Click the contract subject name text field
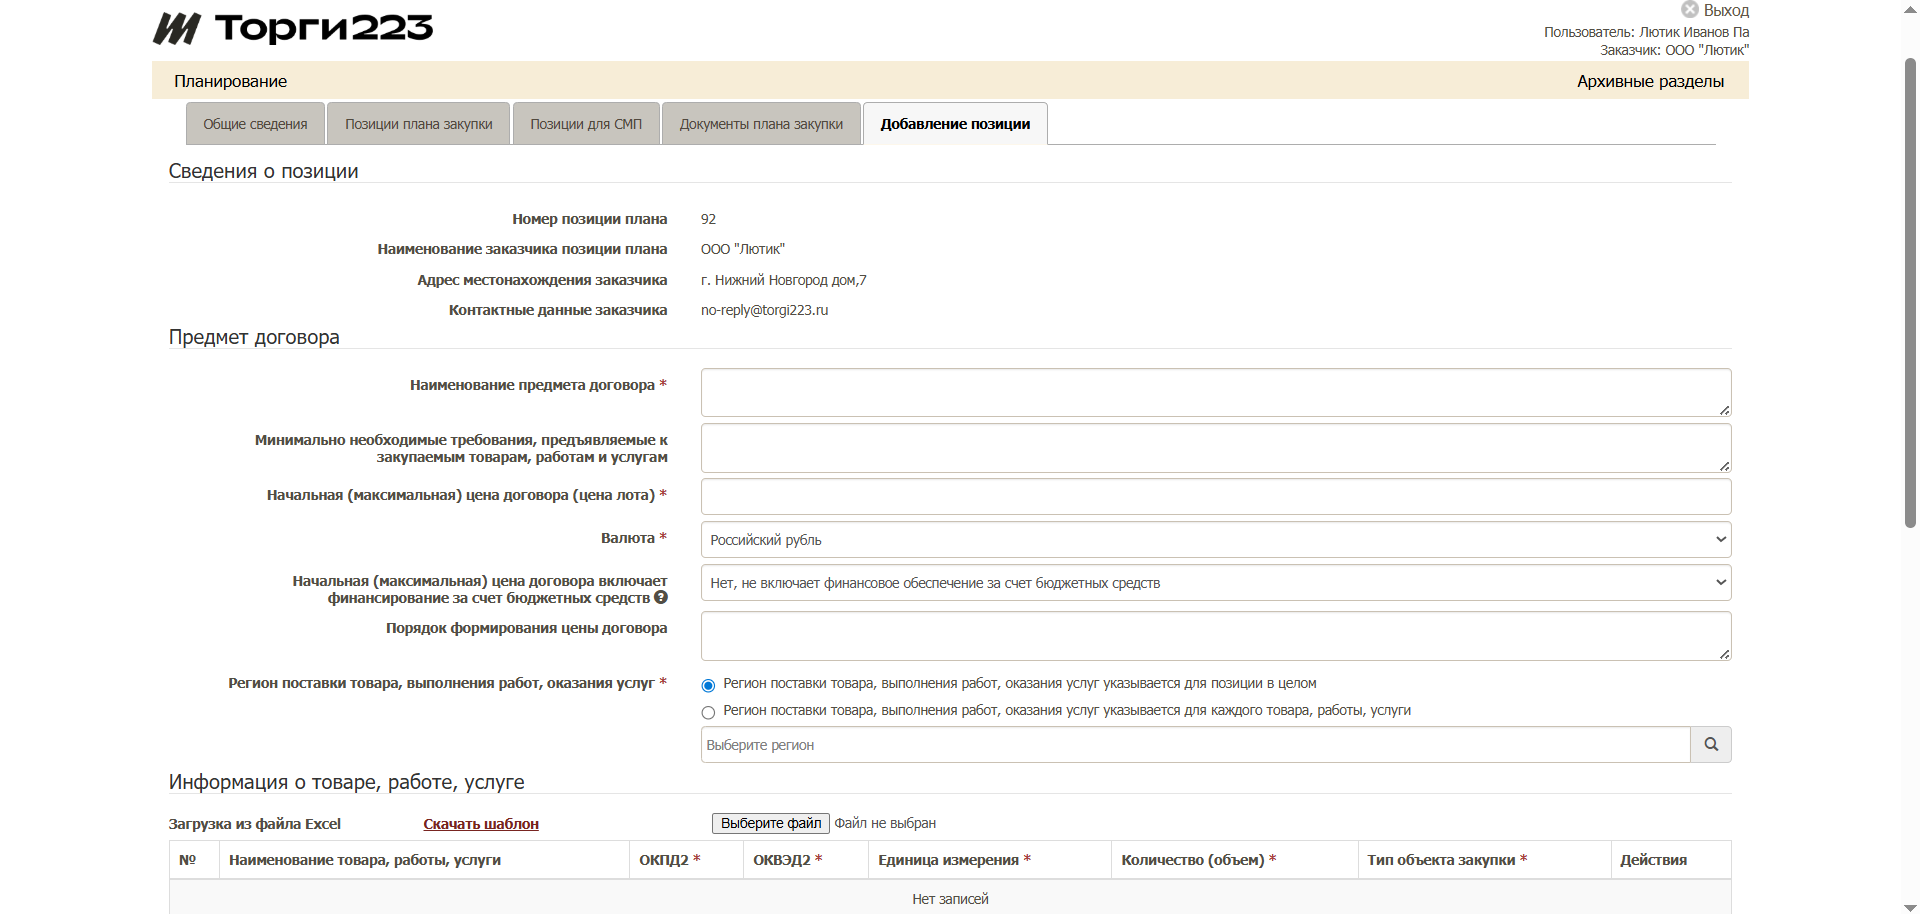This screenshot has height=914, width=1920. 1215,392
